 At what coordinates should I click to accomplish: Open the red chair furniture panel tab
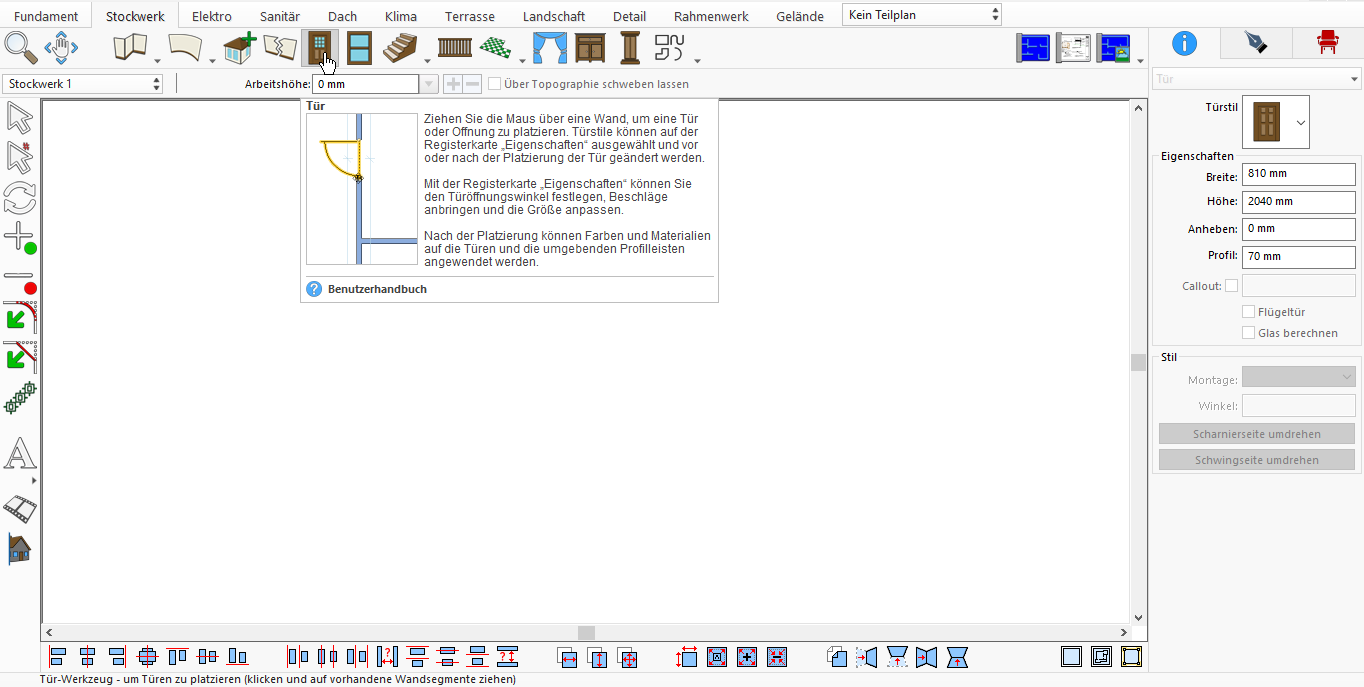(1328, 42)
